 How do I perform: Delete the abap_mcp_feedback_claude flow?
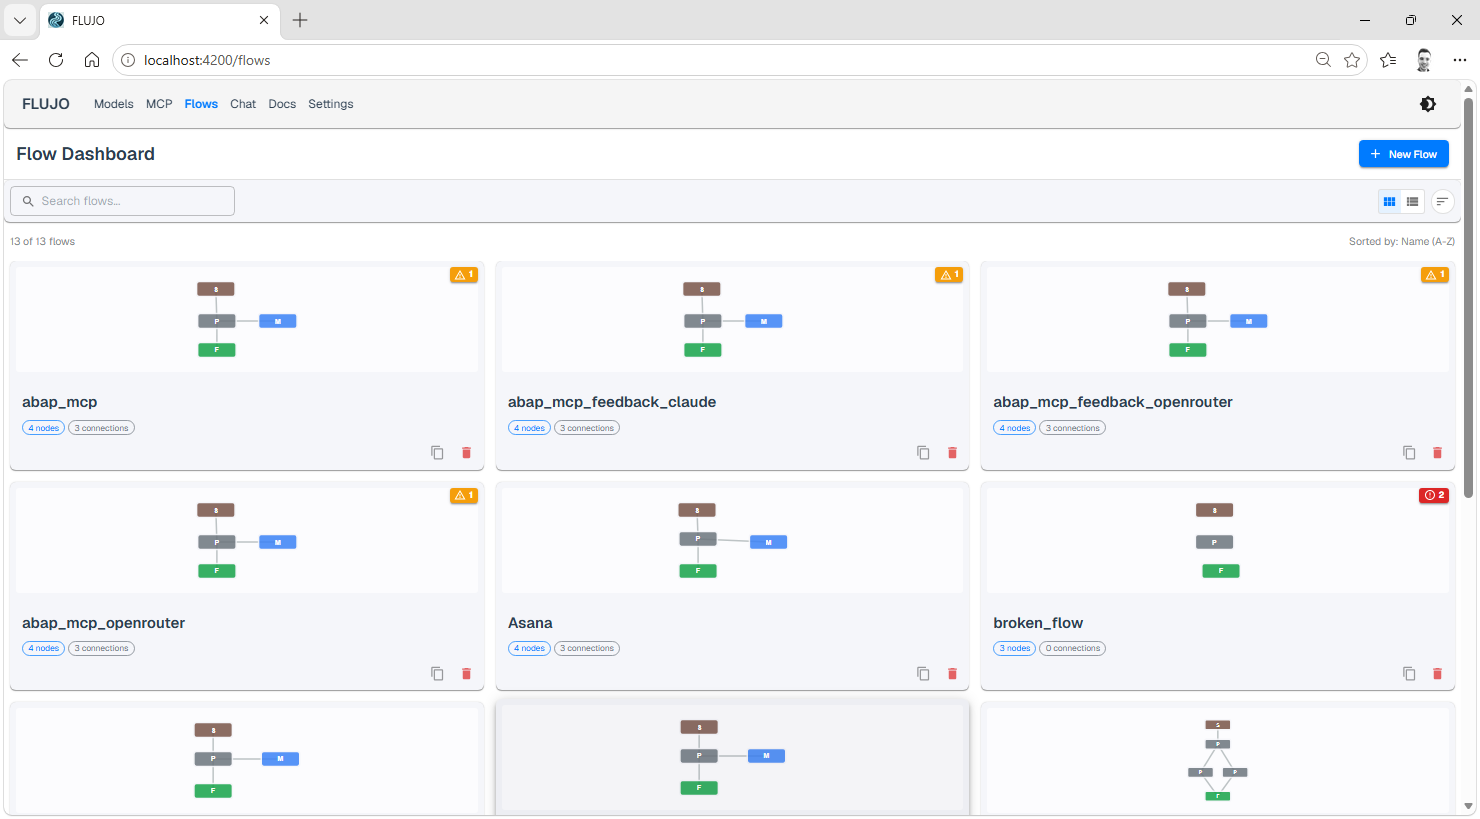pos(952,453)
